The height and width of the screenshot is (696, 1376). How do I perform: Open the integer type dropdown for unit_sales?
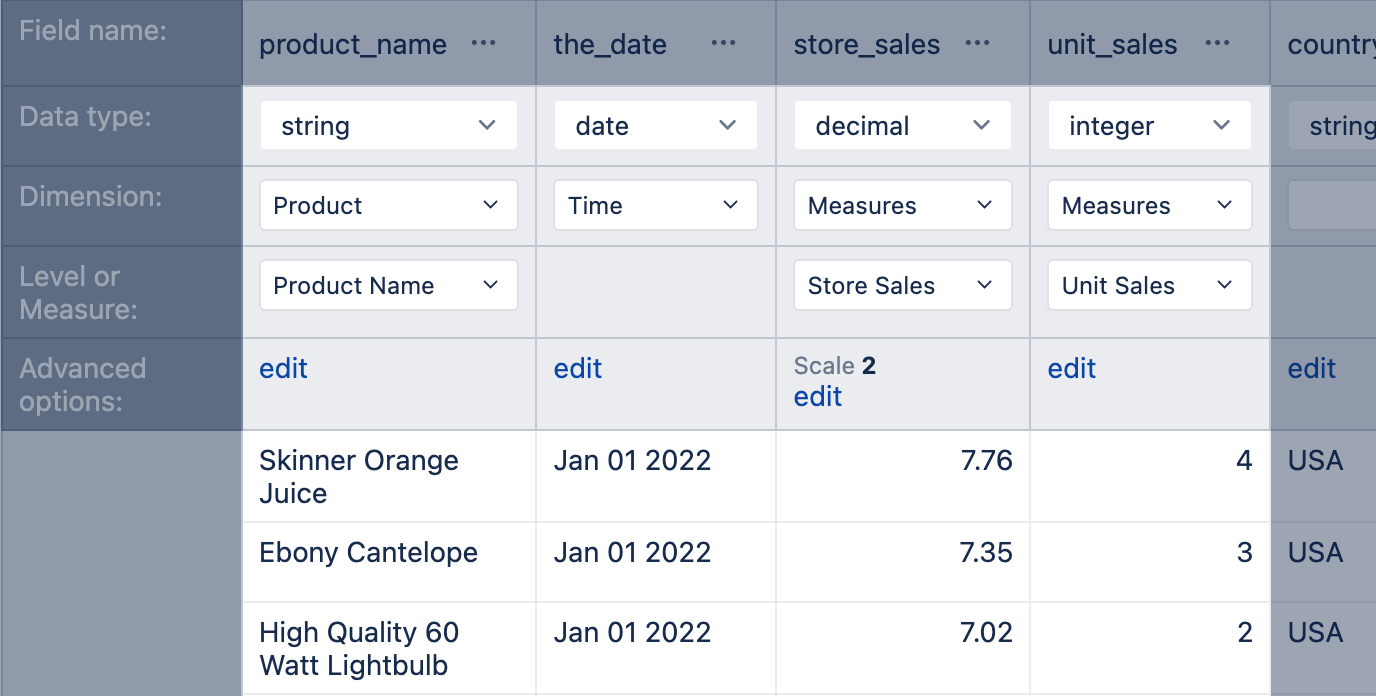click(1149, 125)
